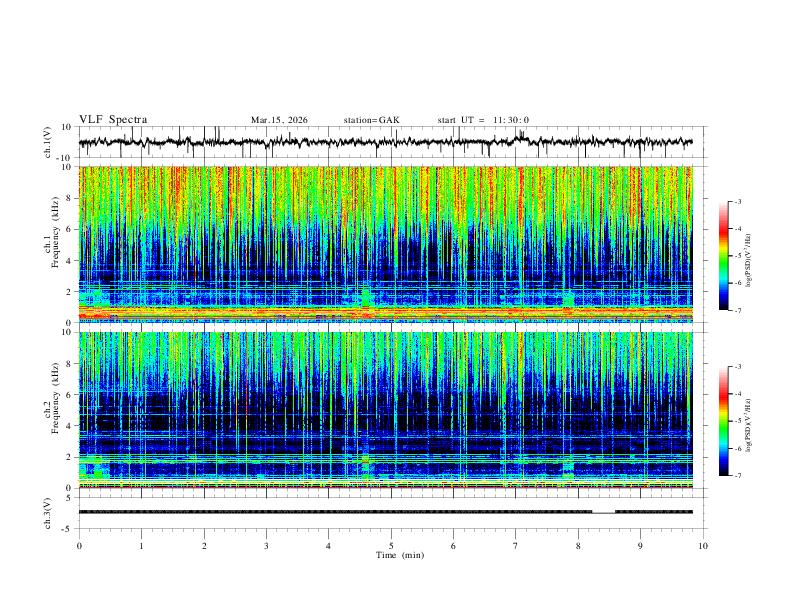Click the "-7" tick on ch.1 colorbar
This screenshot has height=612, width=792.
coord(738,311)
